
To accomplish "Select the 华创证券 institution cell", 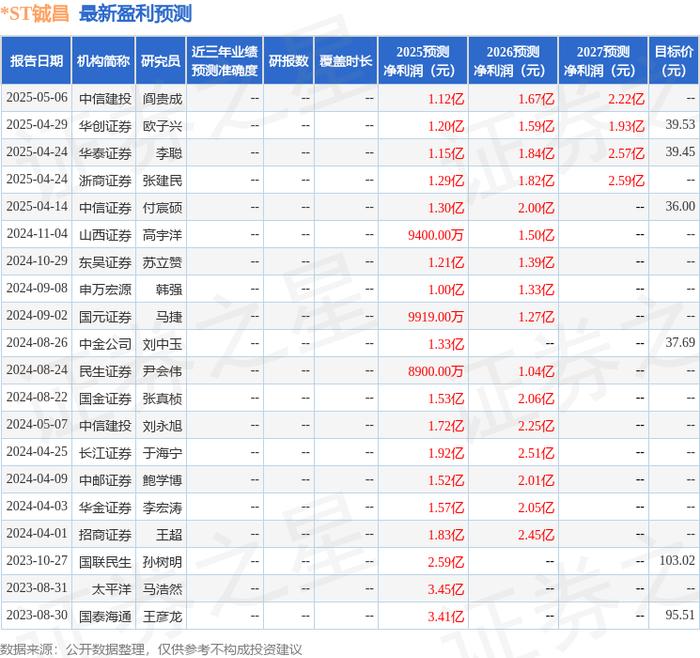I will (105, 126).
